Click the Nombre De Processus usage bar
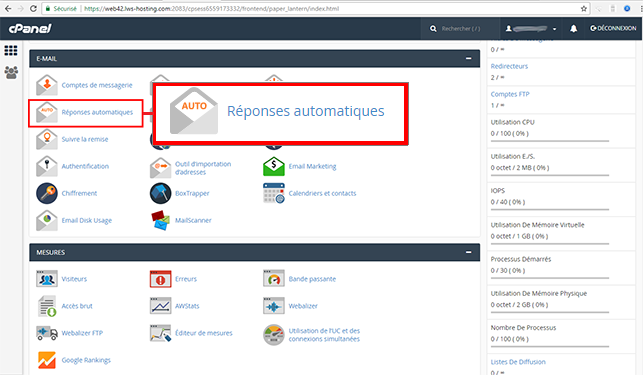 click(550, 347)
